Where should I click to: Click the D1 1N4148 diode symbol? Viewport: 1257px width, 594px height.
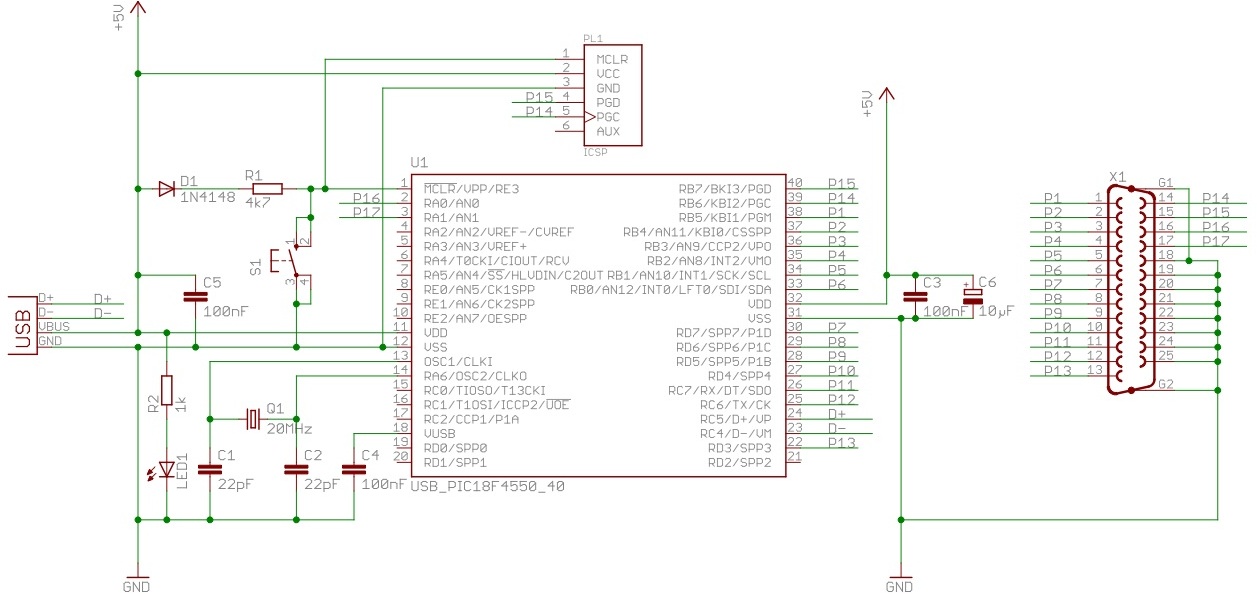tap(166, 188)
